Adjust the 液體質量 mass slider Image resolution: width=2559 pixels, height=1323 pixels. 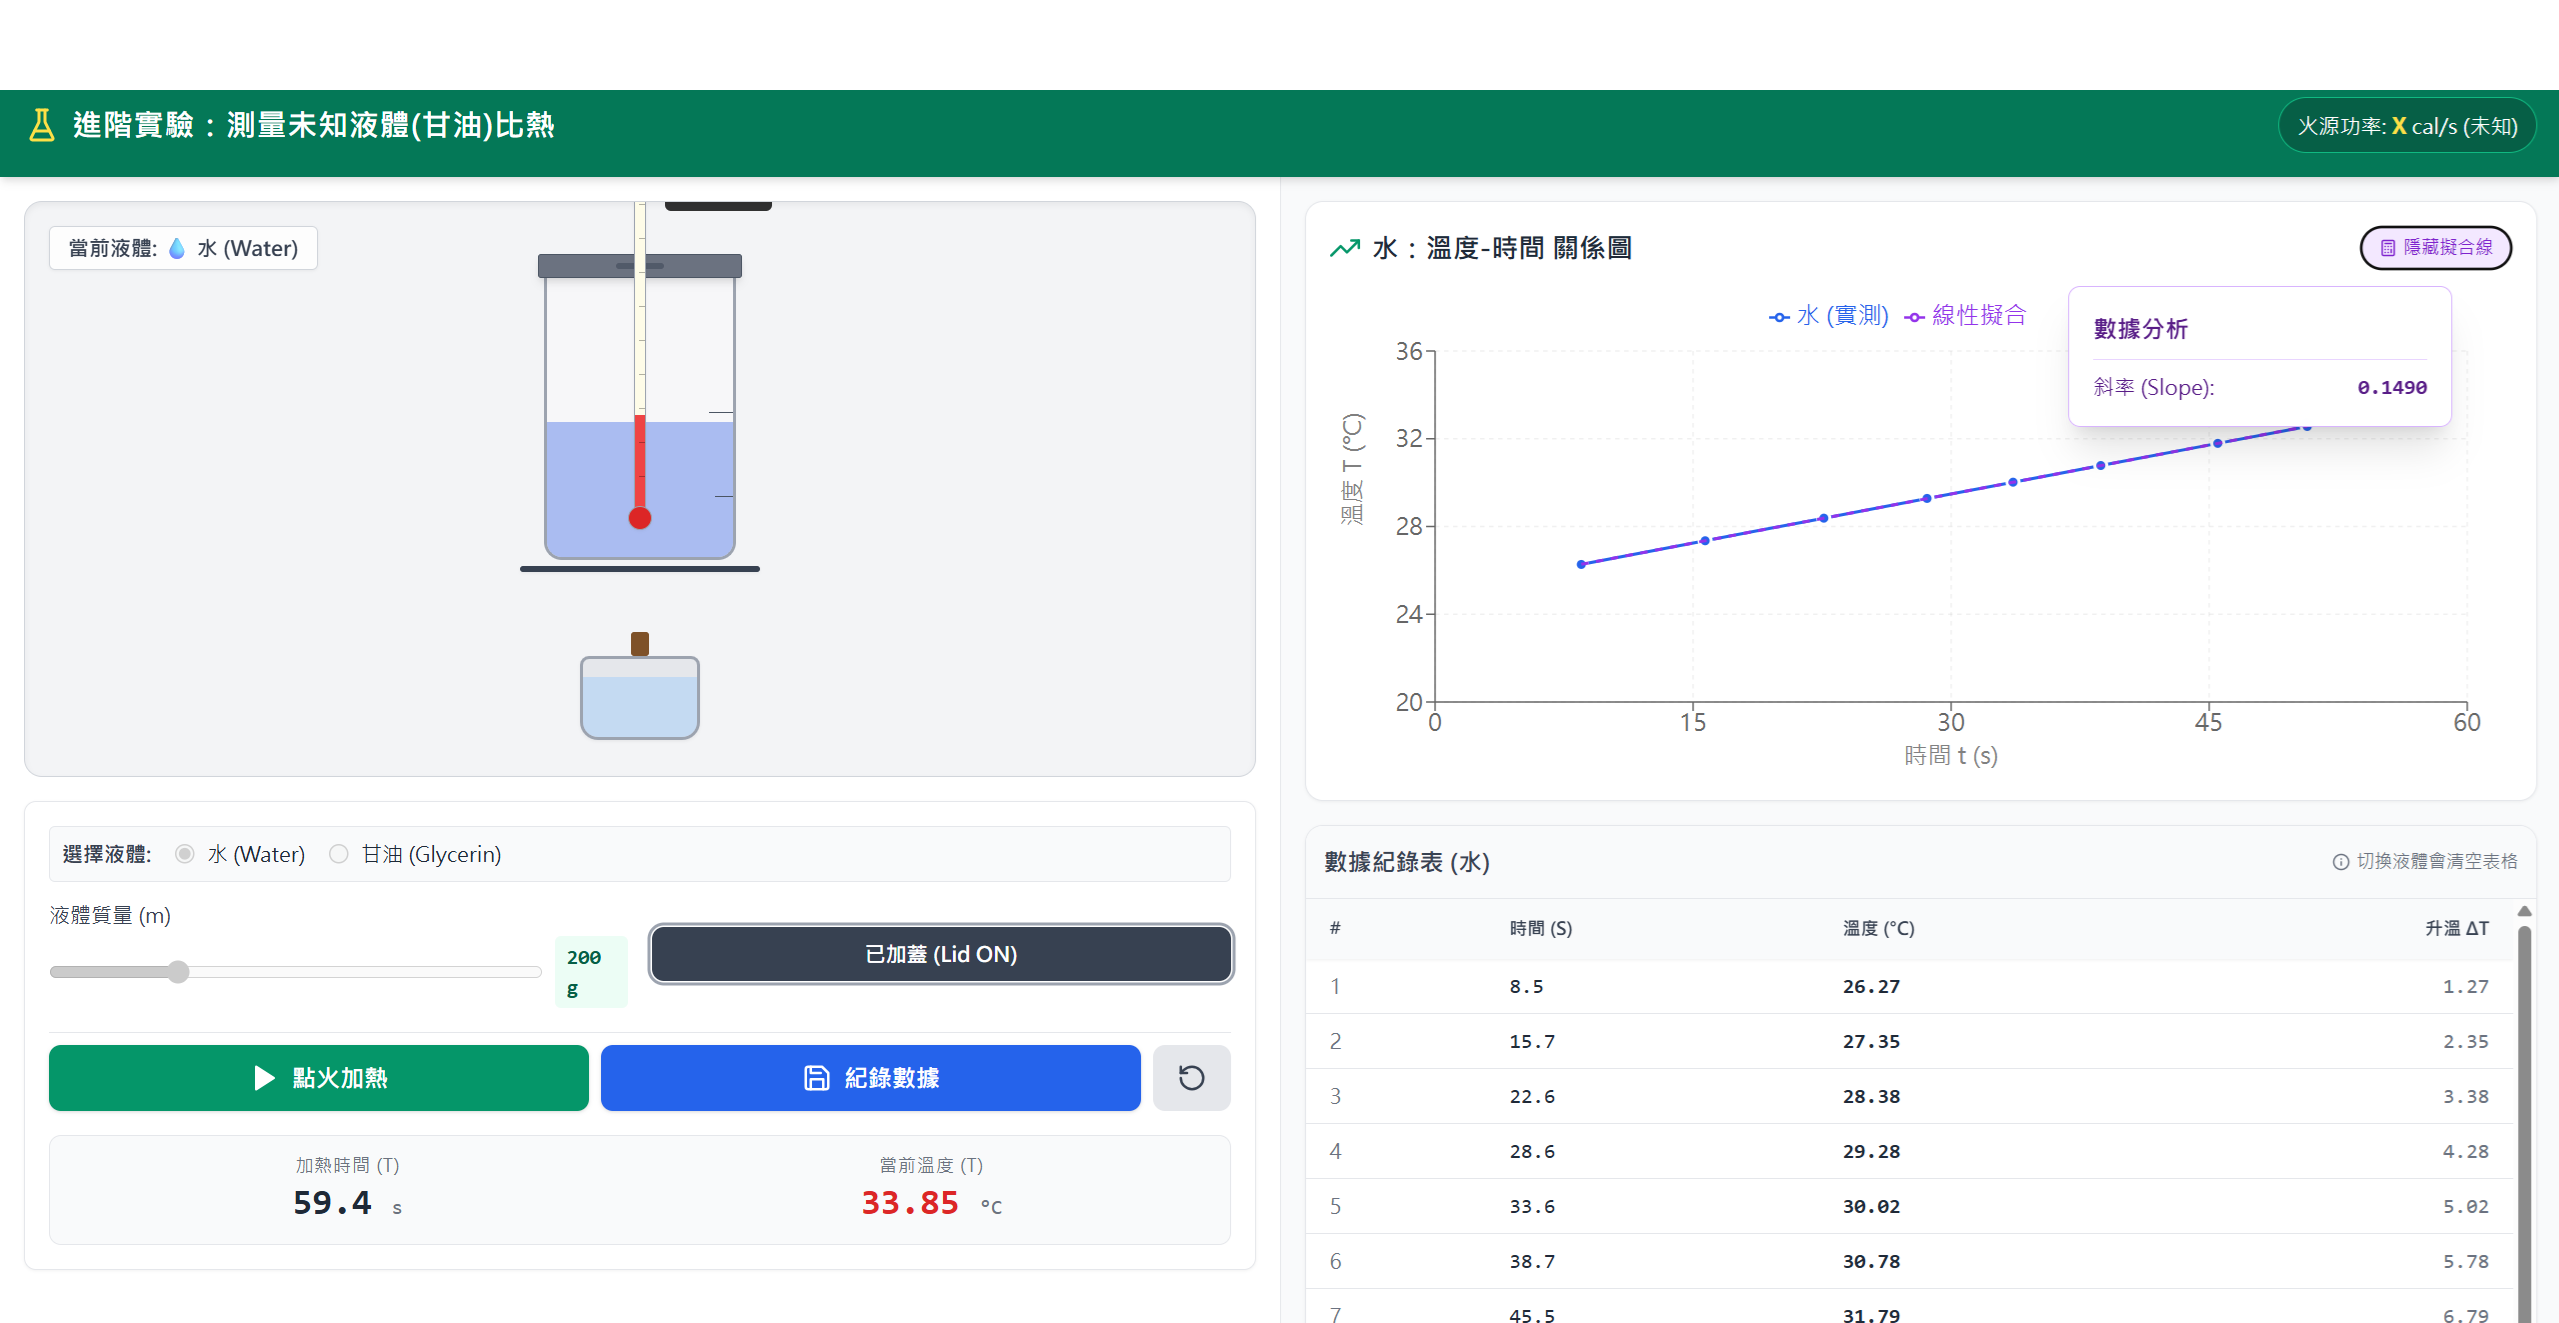[178, 971]
